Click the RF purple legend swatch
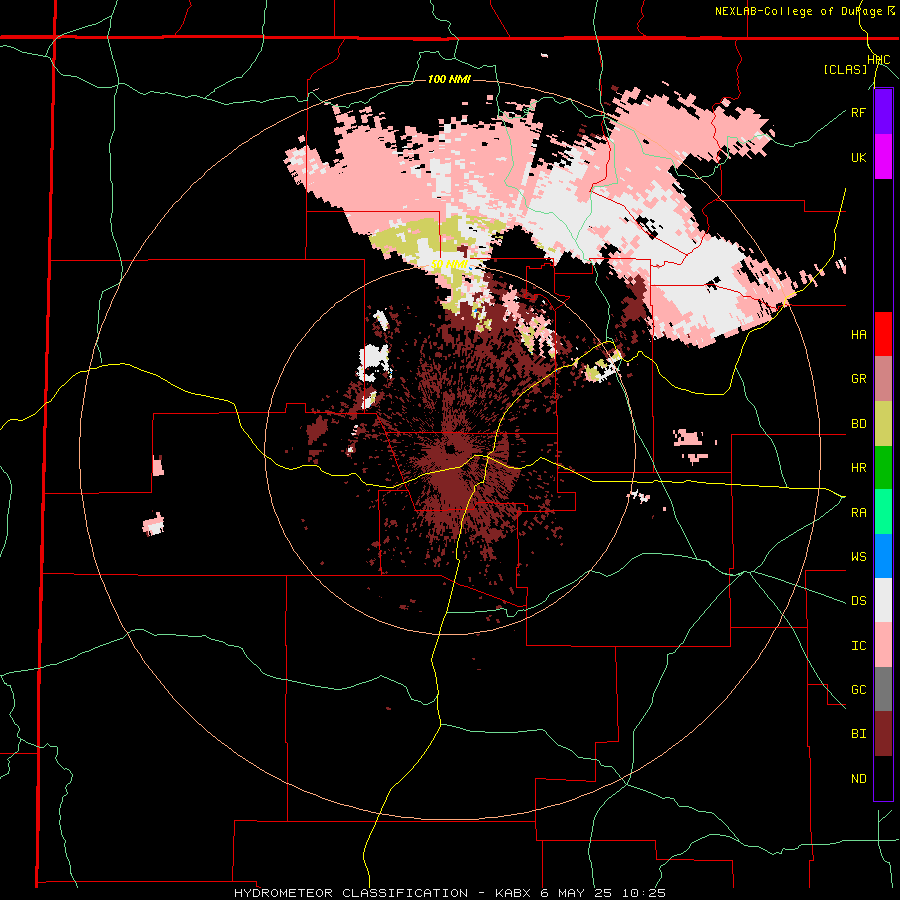The height and width of the screenshot is (900, 900). 883,112
